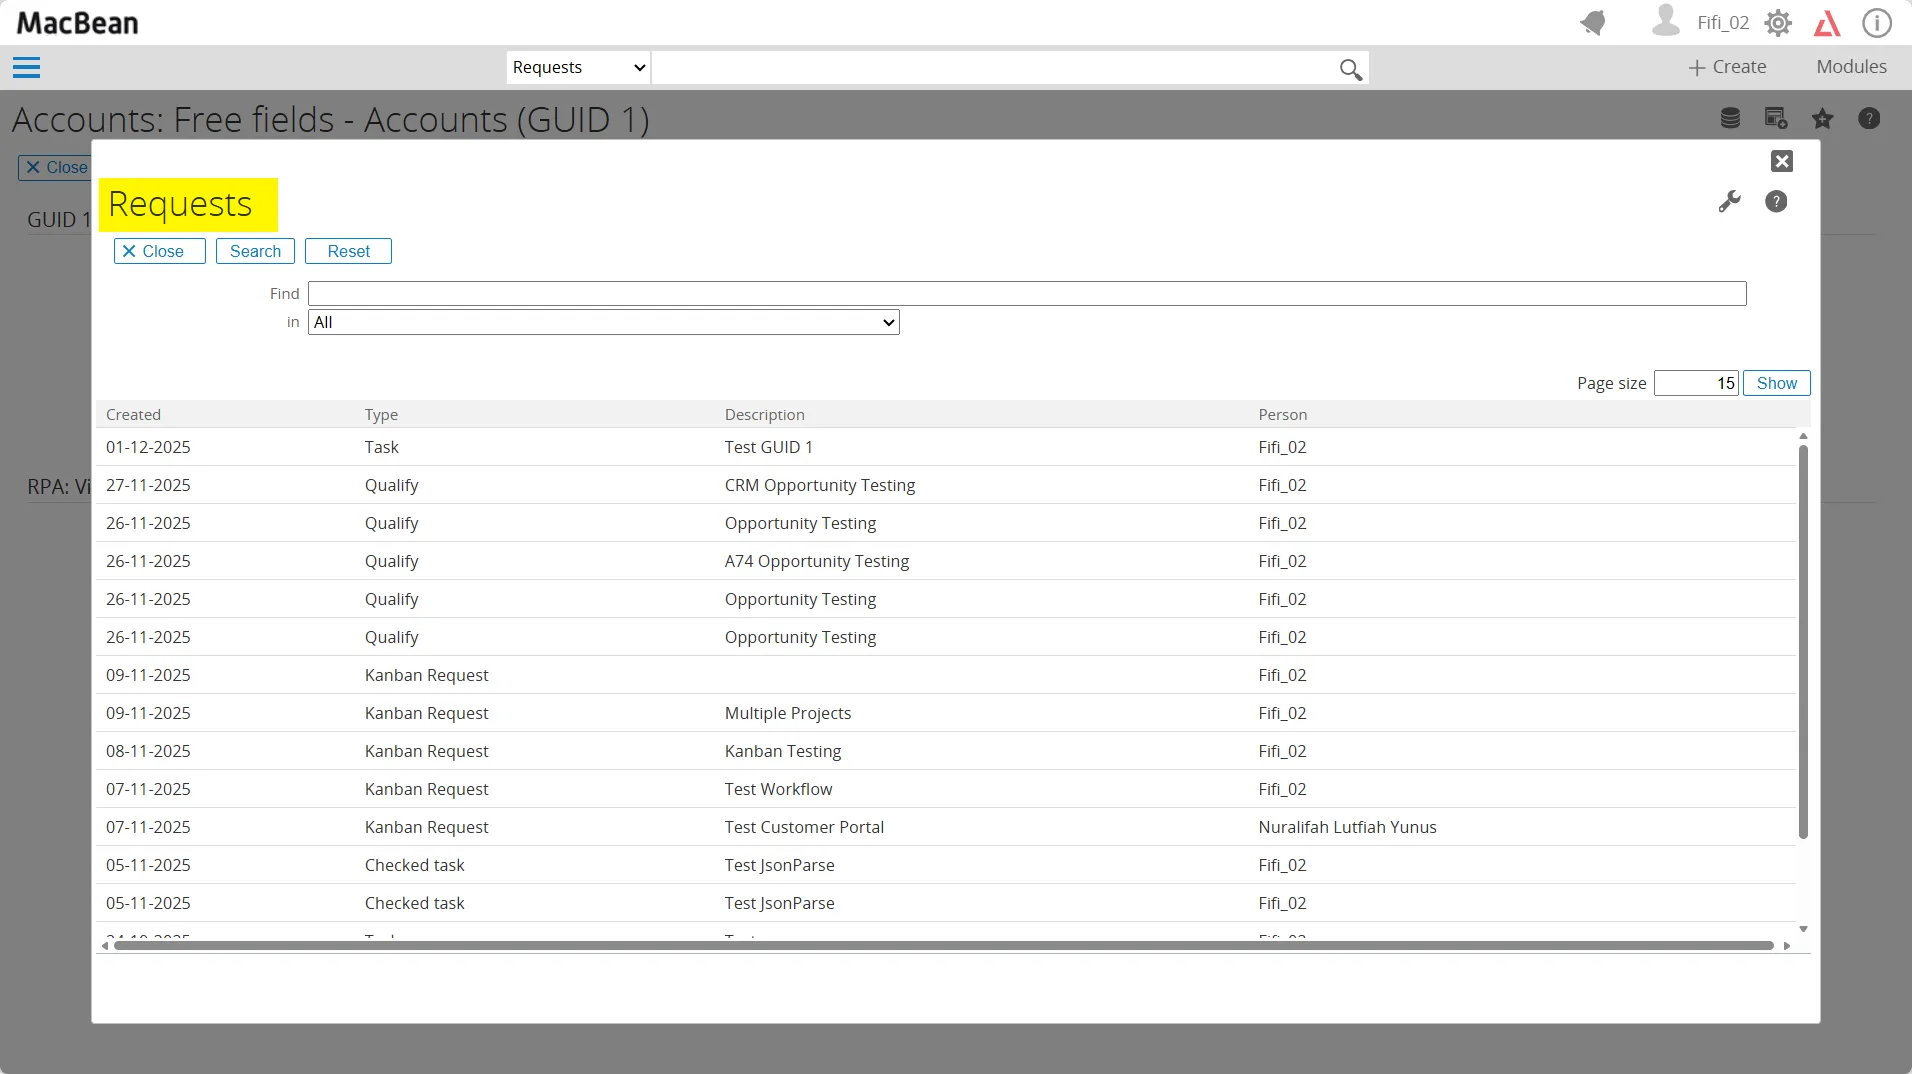1912x1074 pixels.
Task: Click the Fifi_02 user profile icon
Action: pyautogui.click(x=1665, y=22)
